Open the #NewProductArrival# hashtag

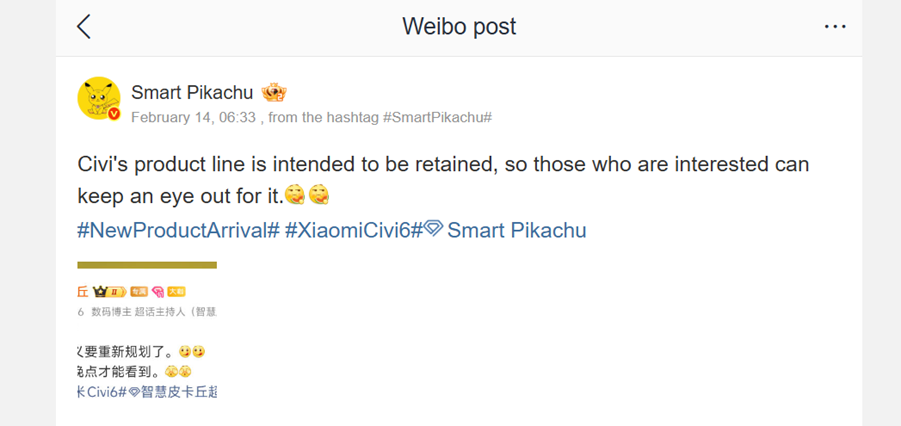tap(177, 230)
